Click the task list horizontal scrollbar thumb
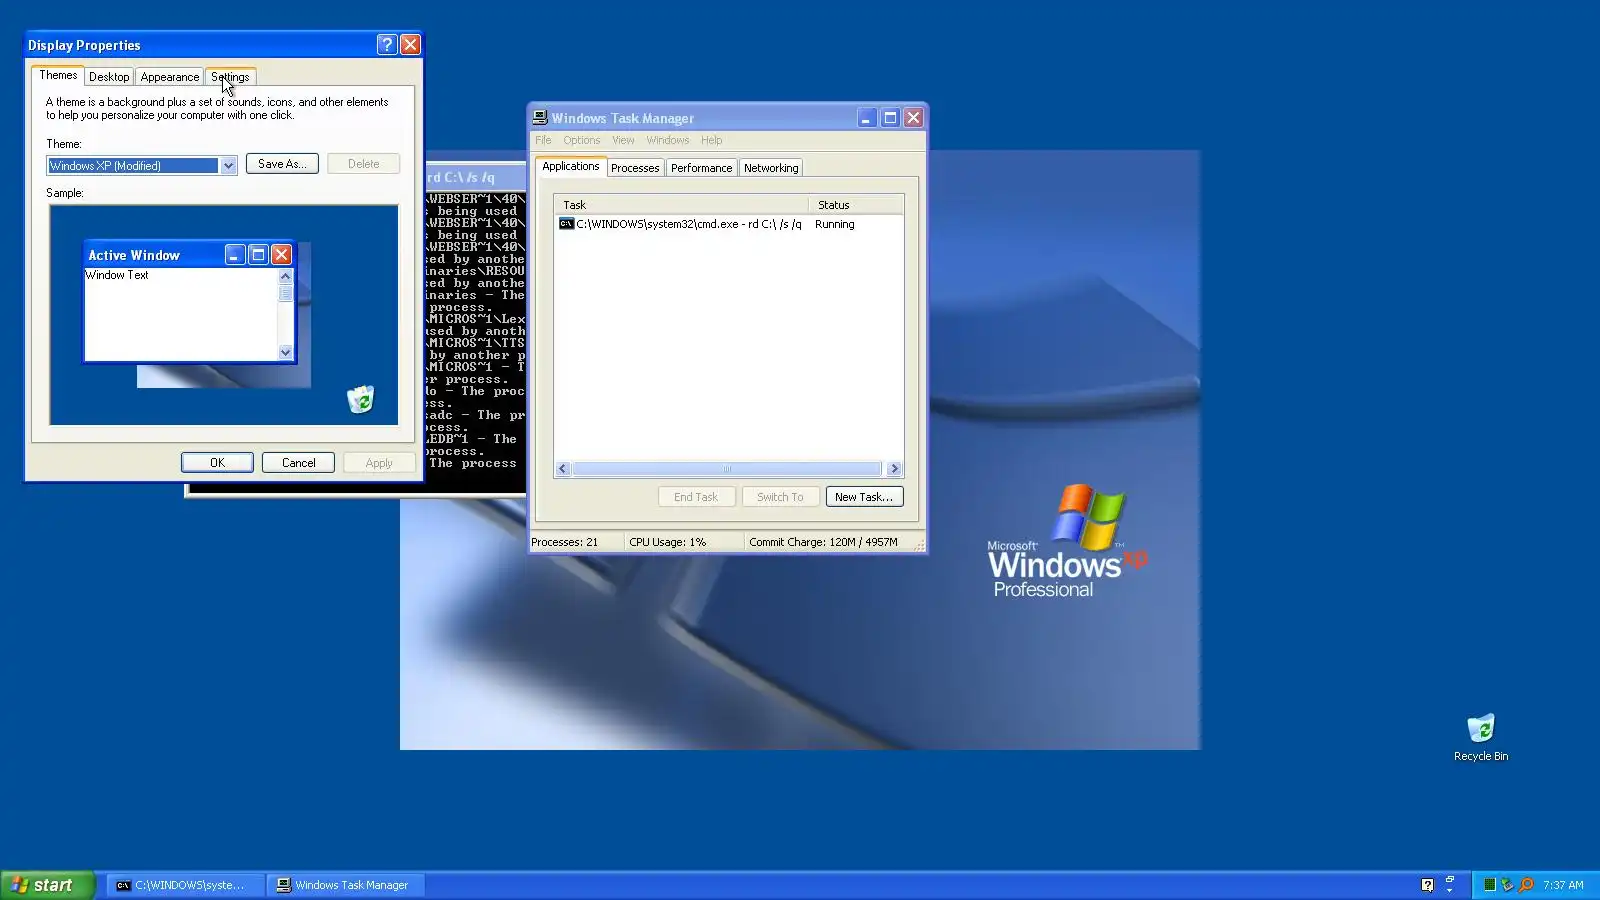 pos(727,469)
